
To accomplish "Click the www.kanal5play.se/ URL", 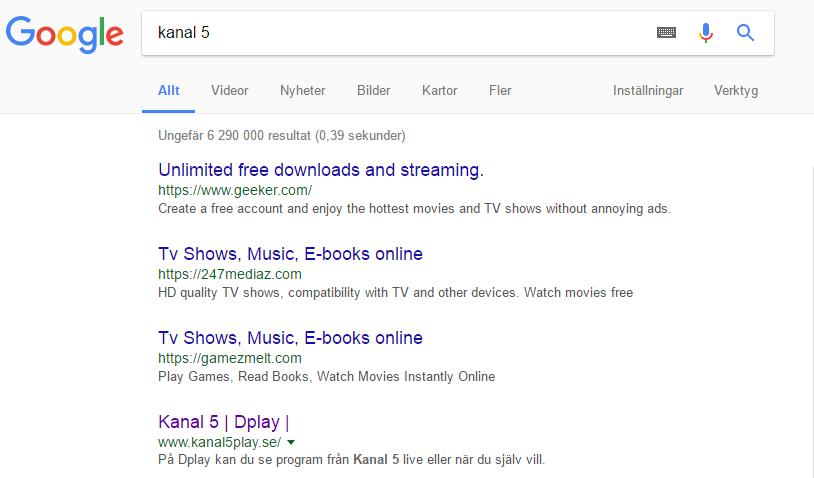I will [x=220, y=442].
